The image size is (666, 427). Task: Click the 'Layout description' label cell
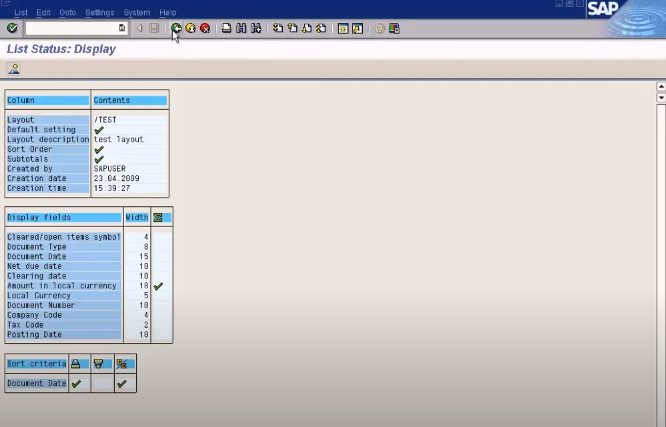coord(48,139)
